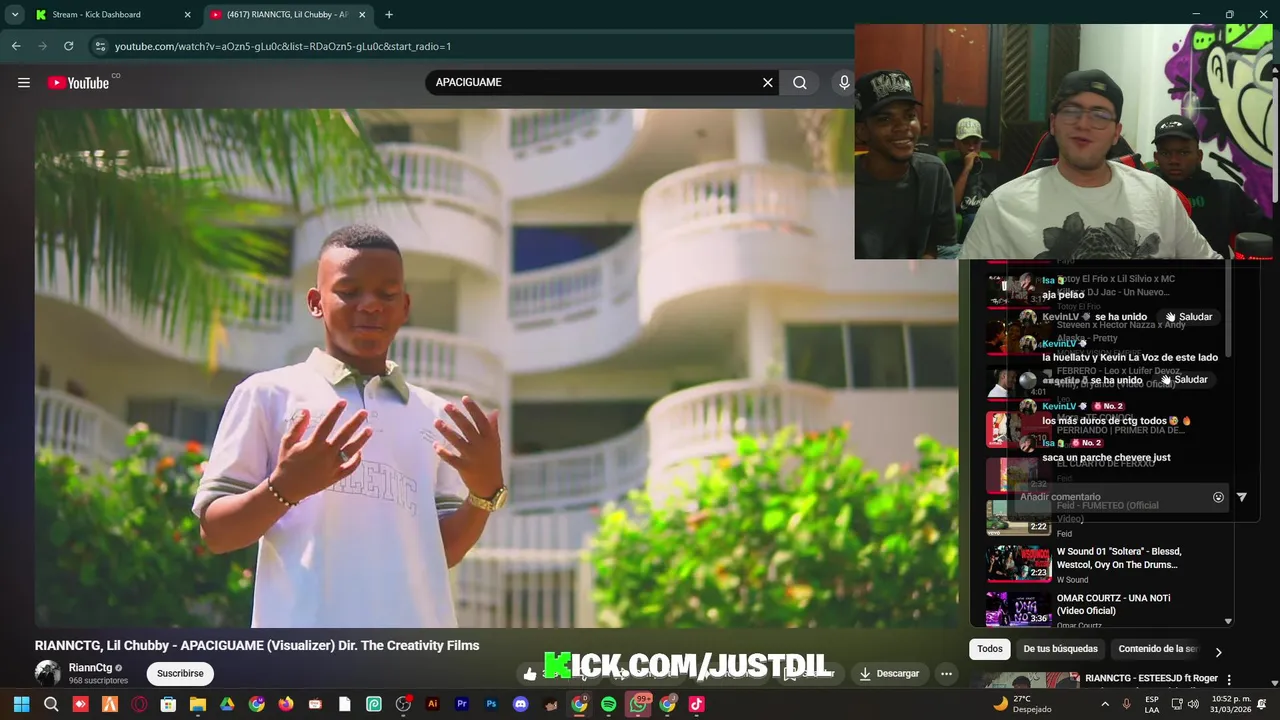Open WhatsApp from taskbar
The width and height of the screenshot is (1280, 720).
[x=638, y=704]
